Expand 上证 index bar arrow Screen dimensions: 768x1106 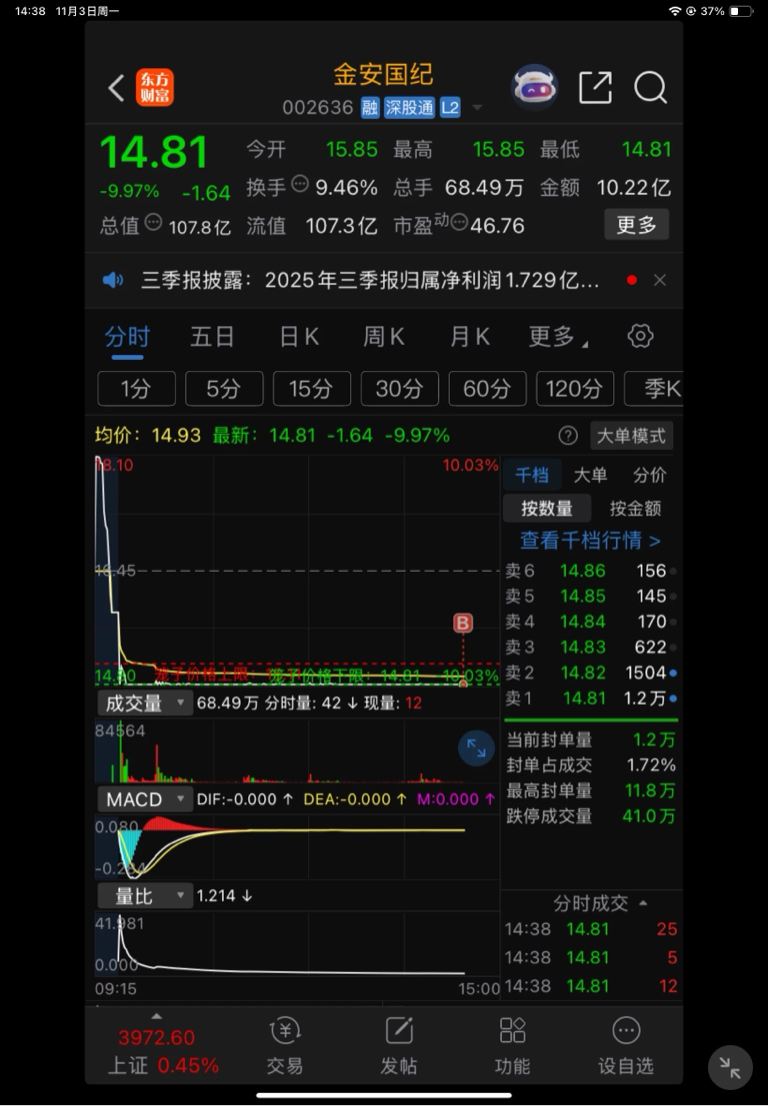tap(157, 1016)
